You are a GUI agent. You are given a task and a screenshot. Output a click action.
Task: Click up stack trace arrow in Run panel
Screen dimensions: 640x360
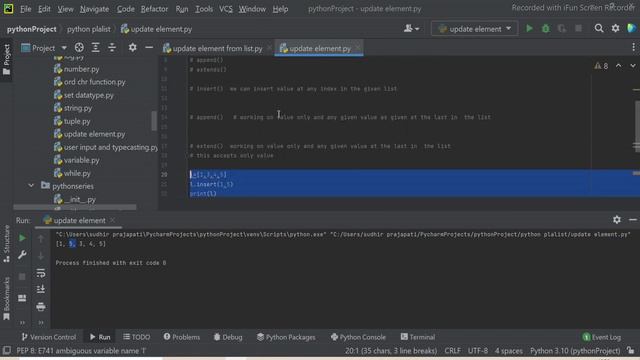coord(41,239)
